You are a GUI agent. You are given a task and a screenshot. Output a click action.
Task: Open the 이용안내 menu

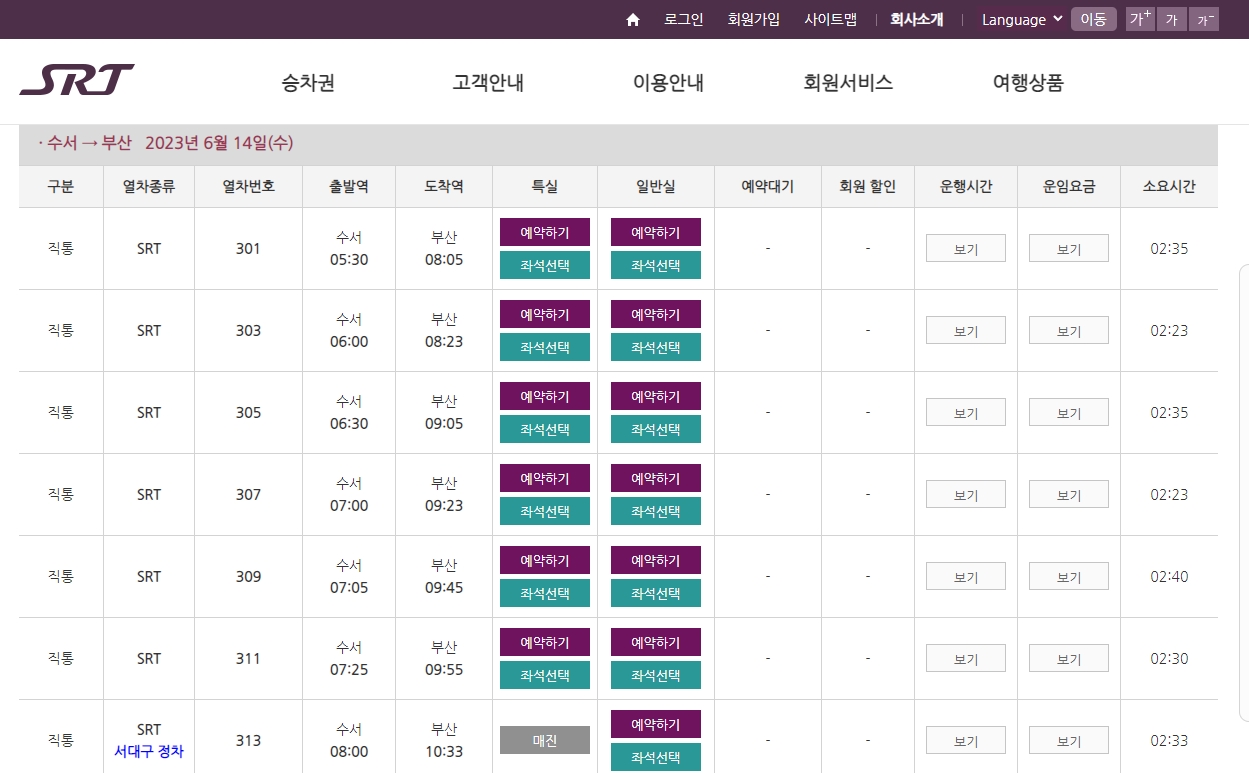point(668,83)
